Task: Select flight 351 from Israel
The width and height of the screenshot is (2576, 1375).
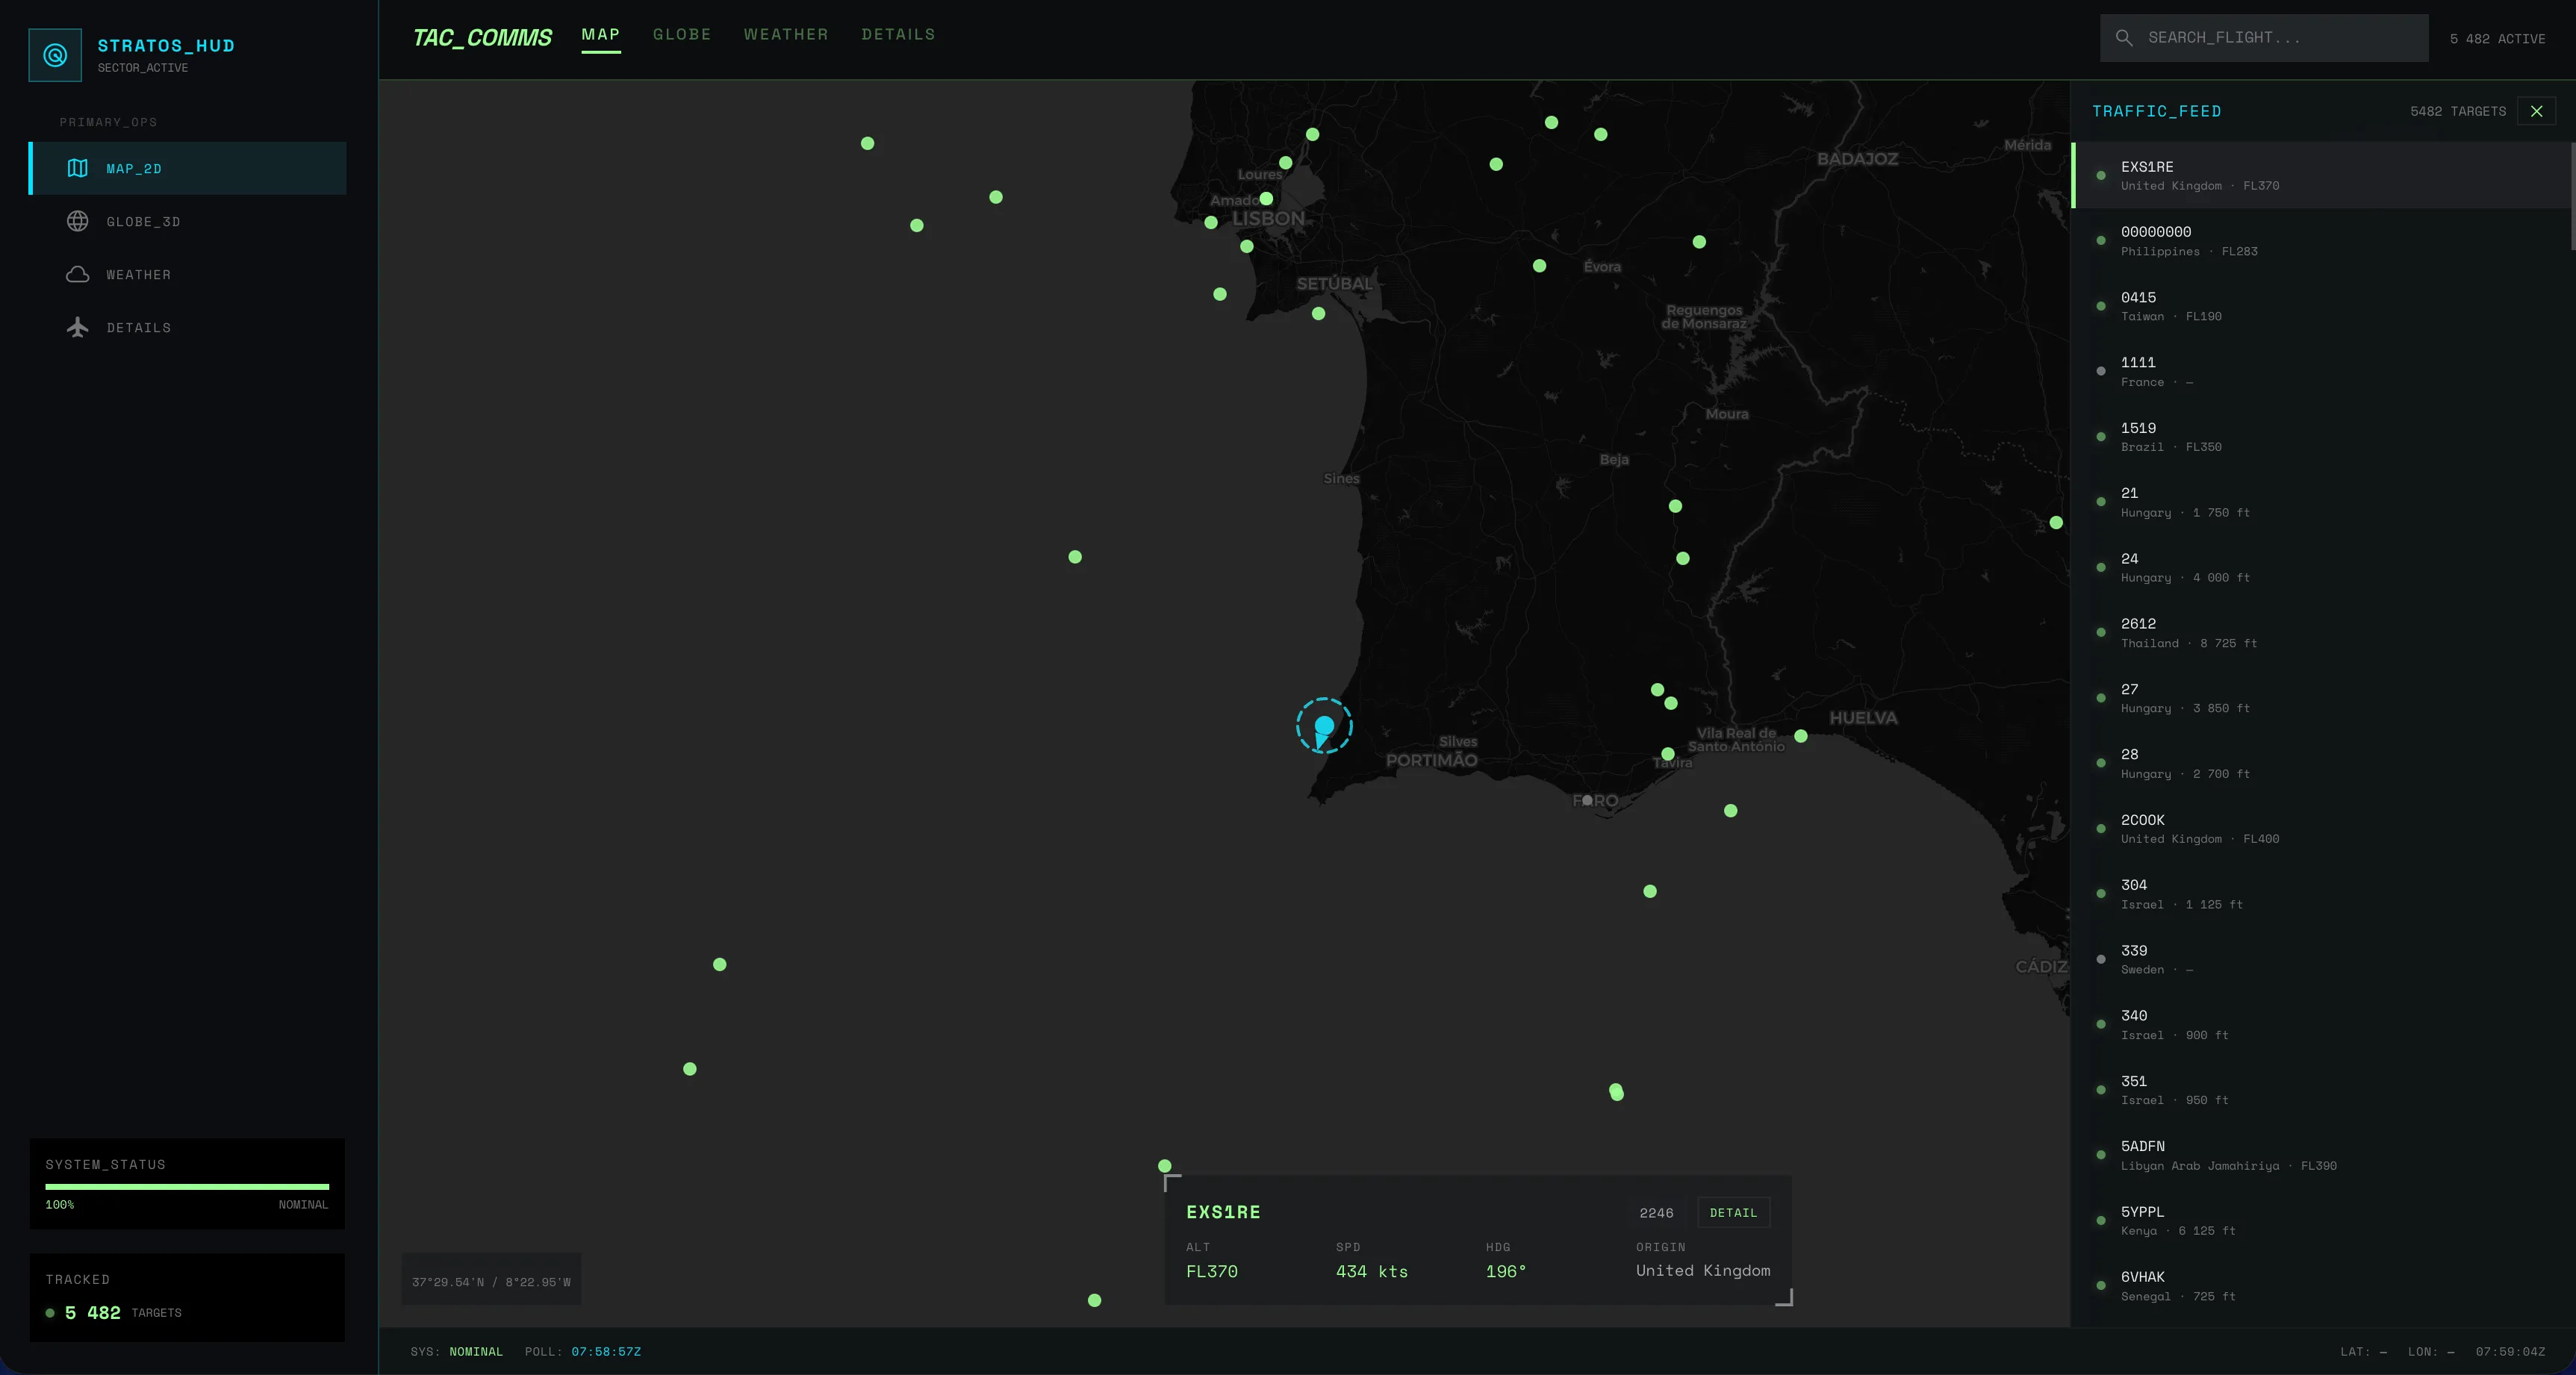Action: pos(2320,1090)
